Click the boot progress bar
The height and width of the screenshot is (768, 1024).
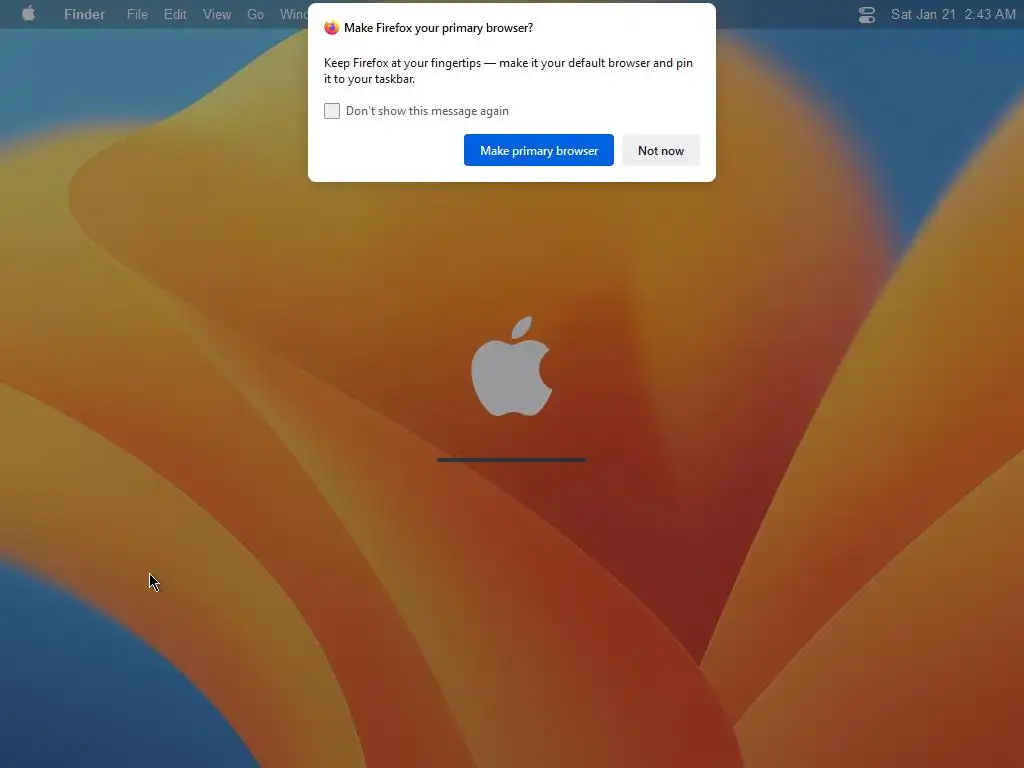[x=511, y=460]
